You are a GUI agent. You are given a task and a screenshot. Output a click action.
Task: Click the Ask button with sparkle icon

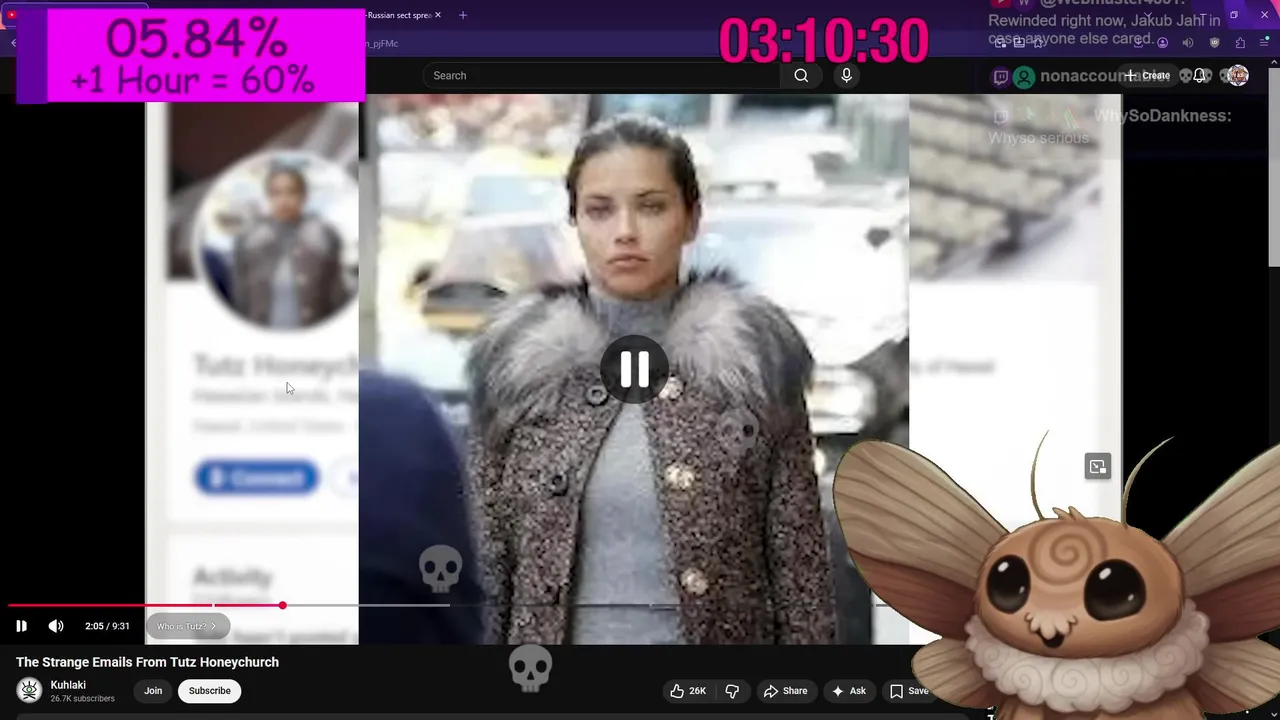click(848, 691)
